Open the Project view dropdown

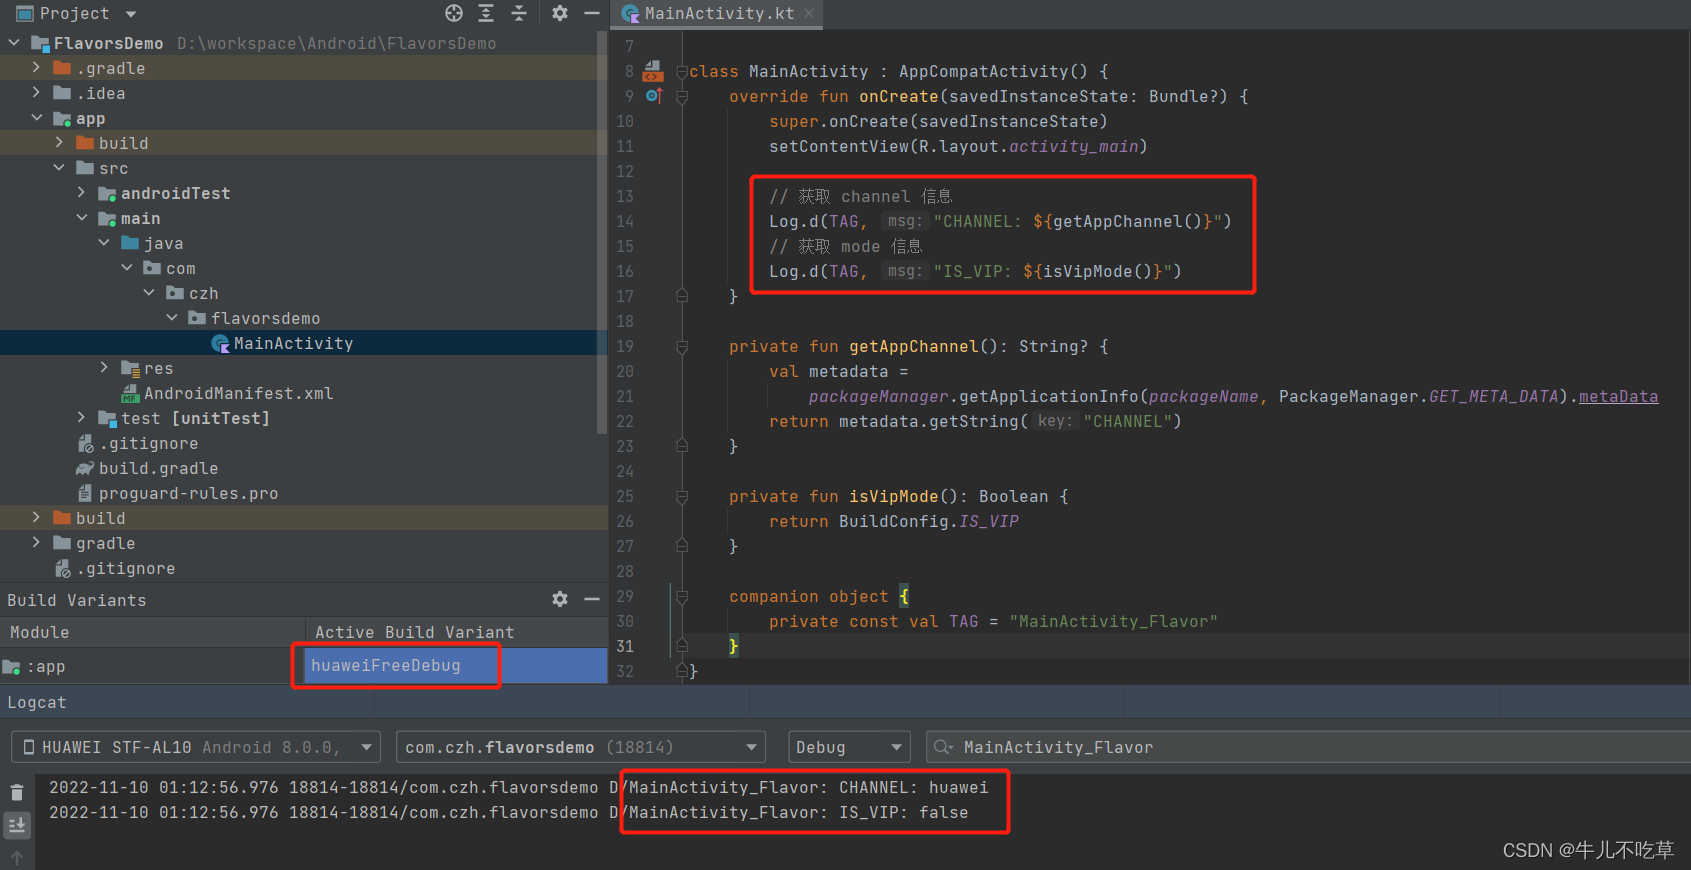click(x=131, y=14)
